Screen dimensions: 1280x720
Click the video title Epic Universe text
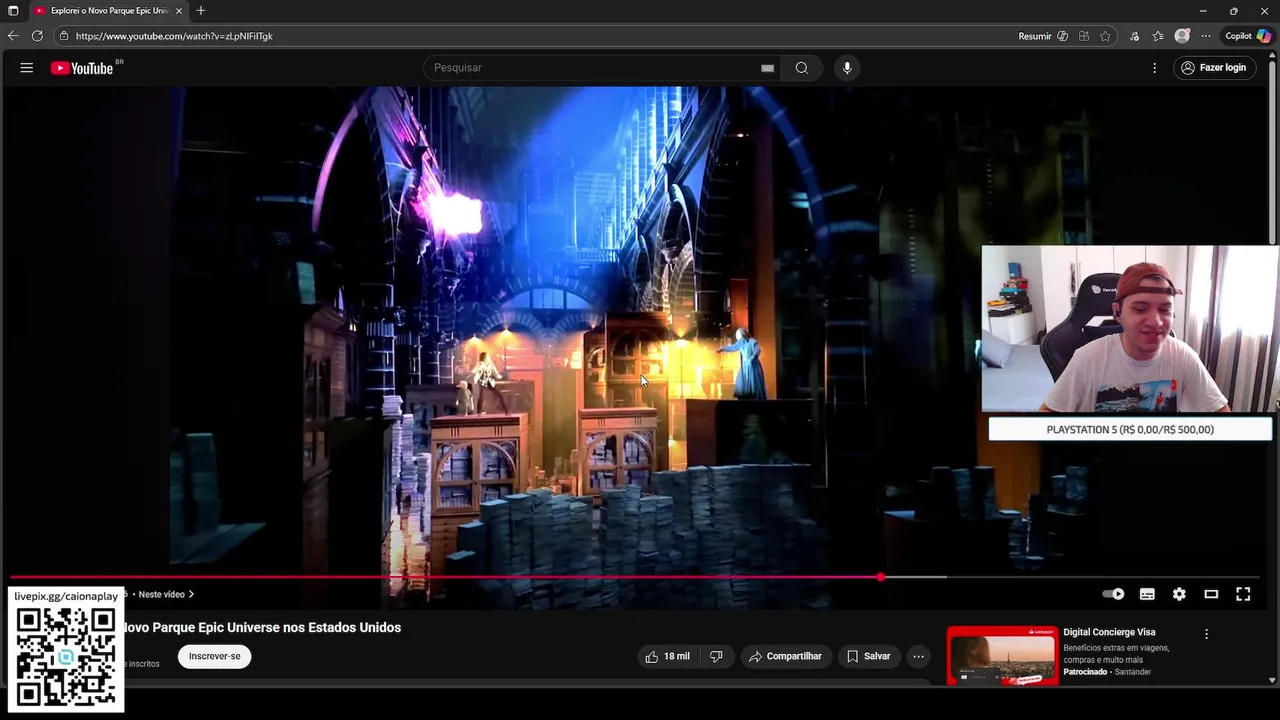(x=261, y=628)
